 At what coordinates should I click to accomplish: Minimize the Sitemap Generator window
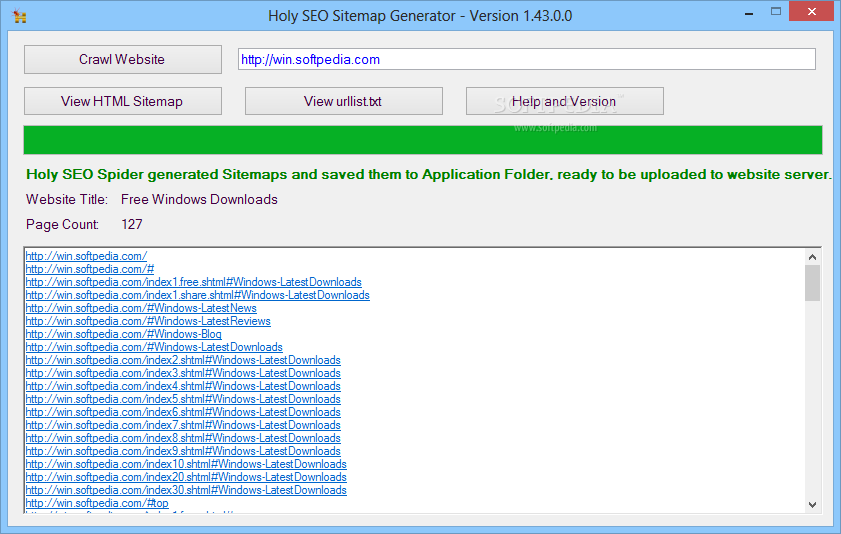point(744,12)
